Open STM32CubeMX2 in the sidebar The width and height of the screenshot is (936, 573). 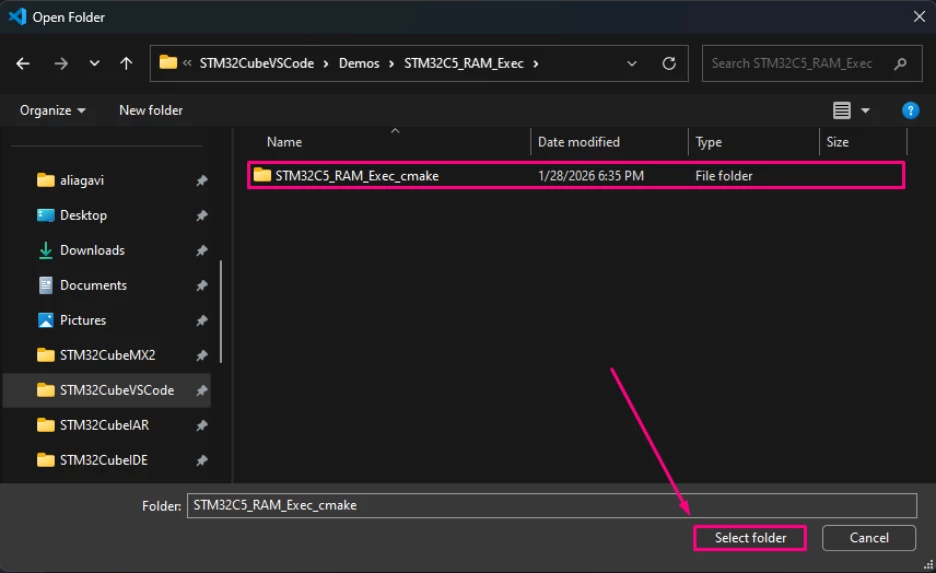coord(107,355)
